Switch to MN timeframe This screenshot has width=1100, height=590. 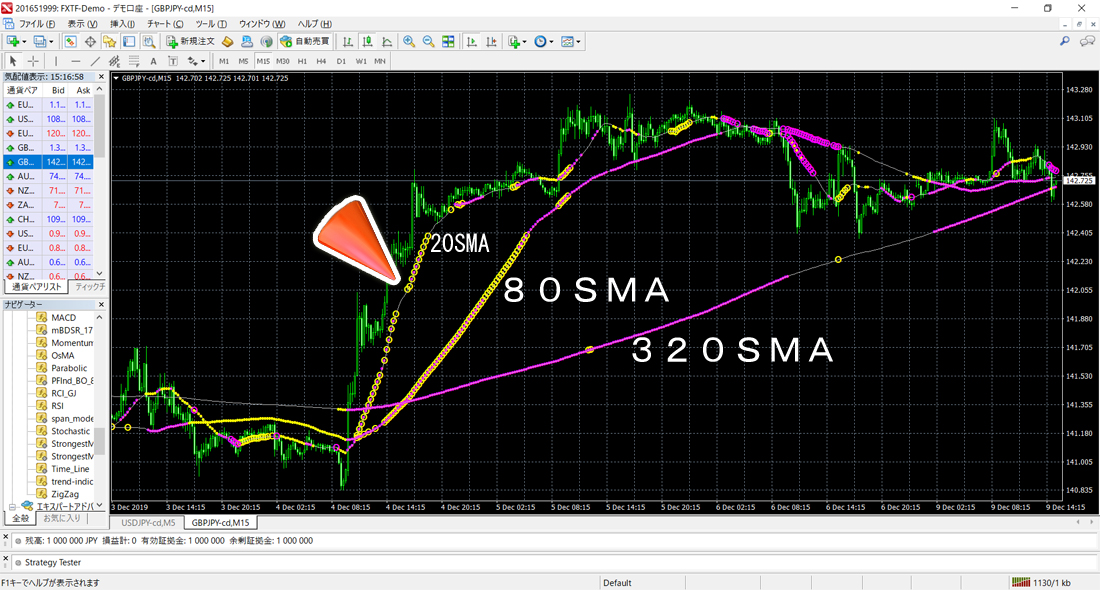click(x=380, y=61)
